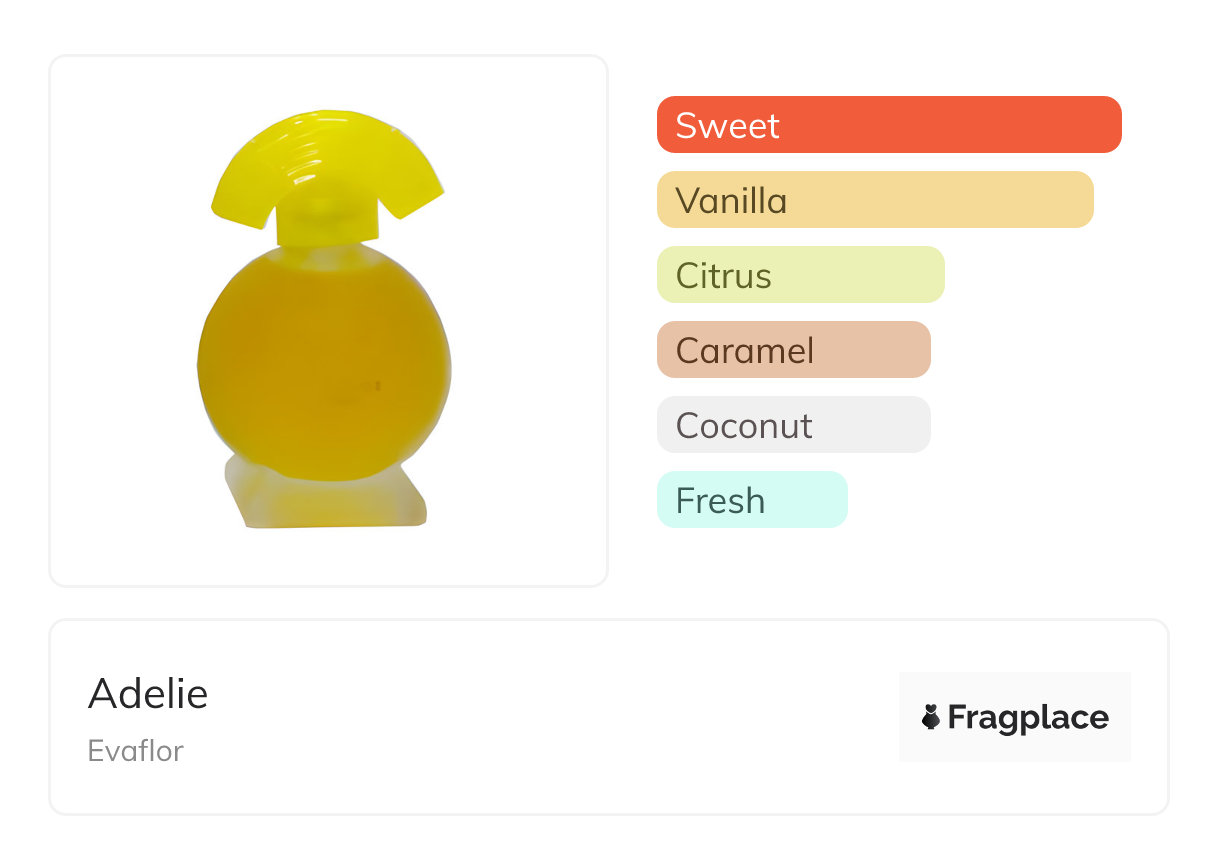Open the Evaflor brand link
Screen dimensions: 1218x864
click(x=136, y=750)
